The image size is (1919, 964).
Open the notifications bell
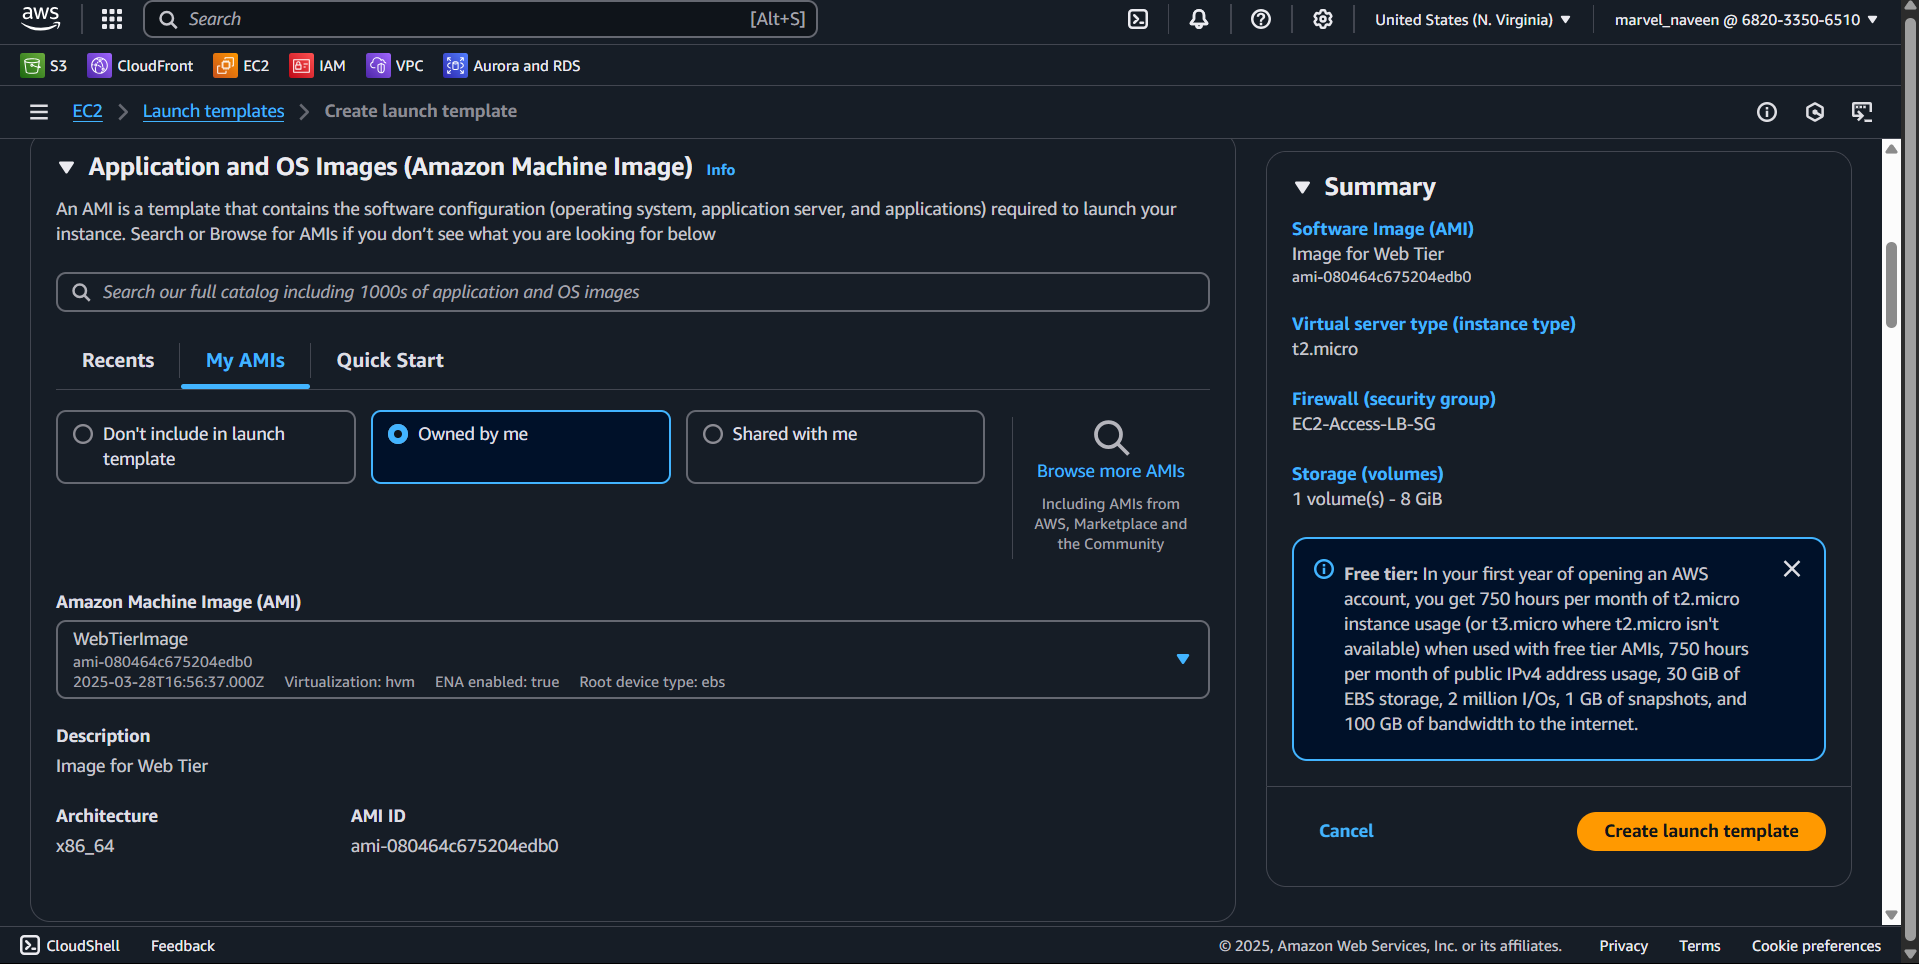click(x=1199, y=19)
